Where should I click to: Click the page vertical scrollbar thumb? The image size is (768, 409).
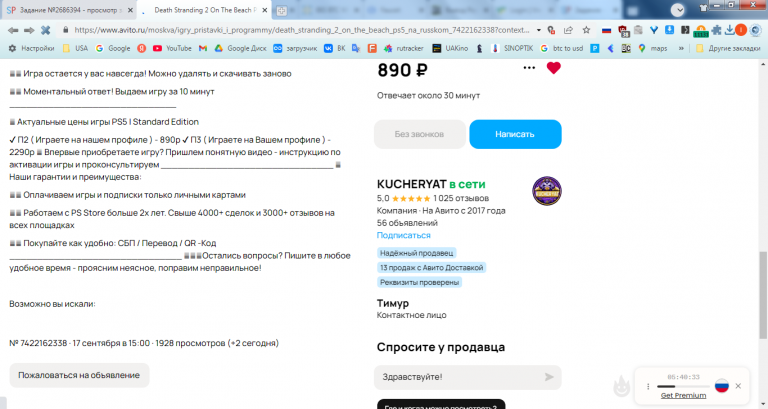[763, 295]
